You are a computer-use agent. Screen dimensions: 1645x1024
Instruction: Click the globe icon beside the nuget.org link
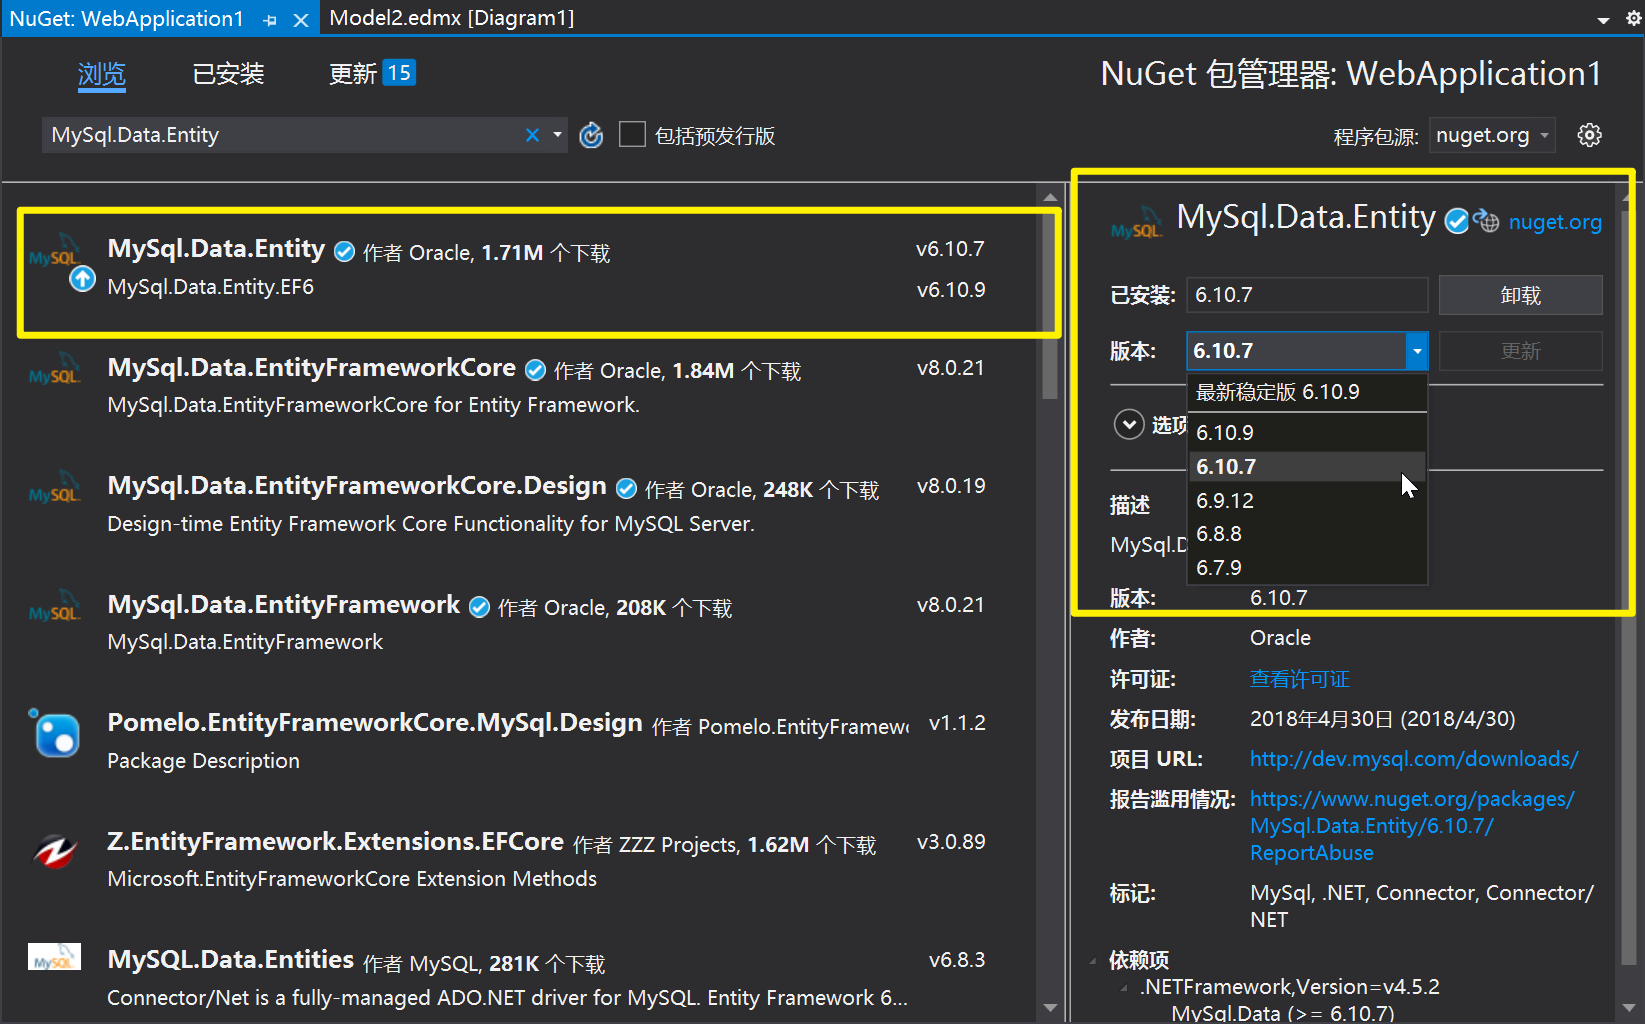point(1487,221)
